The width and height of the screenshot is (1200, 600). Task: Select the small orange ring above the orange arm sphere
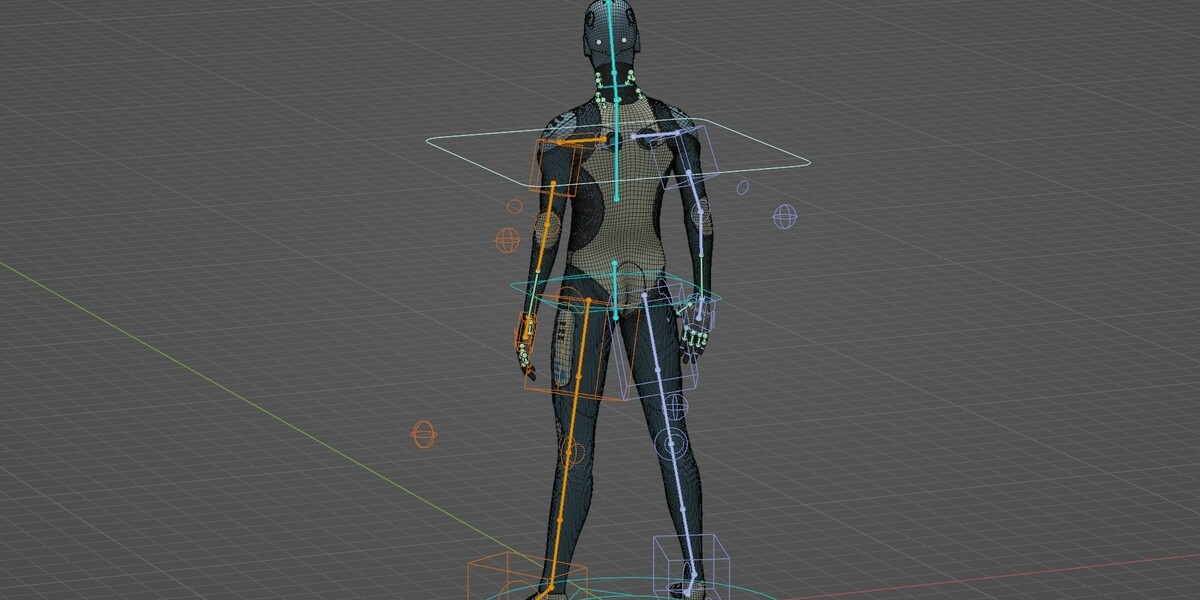(514, 207)
